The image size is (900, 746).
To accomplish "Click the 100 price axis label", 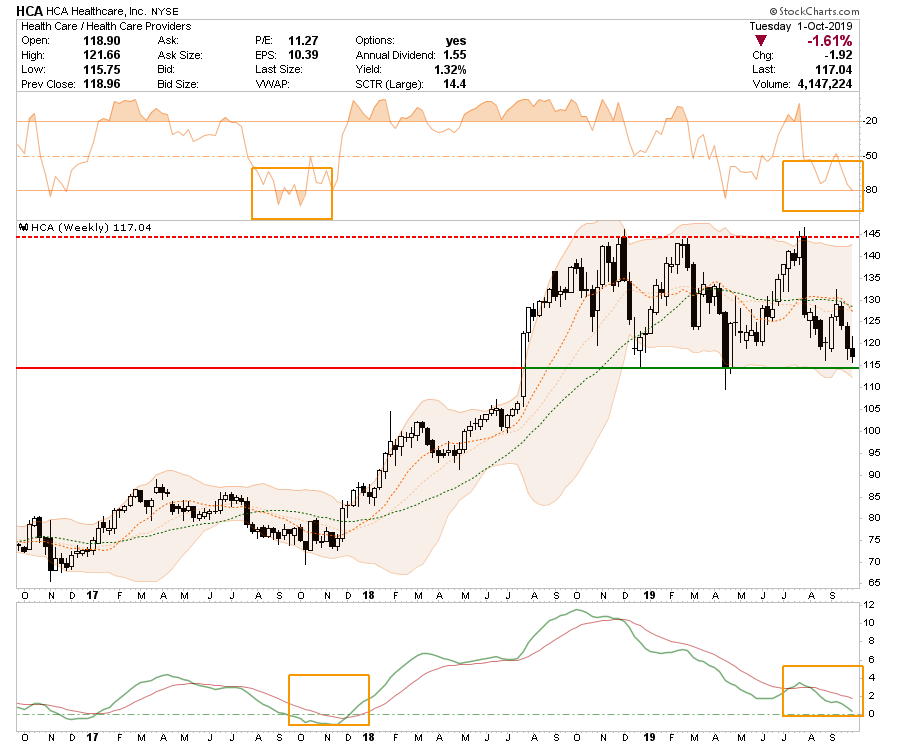I will click(x=872, y=431).
